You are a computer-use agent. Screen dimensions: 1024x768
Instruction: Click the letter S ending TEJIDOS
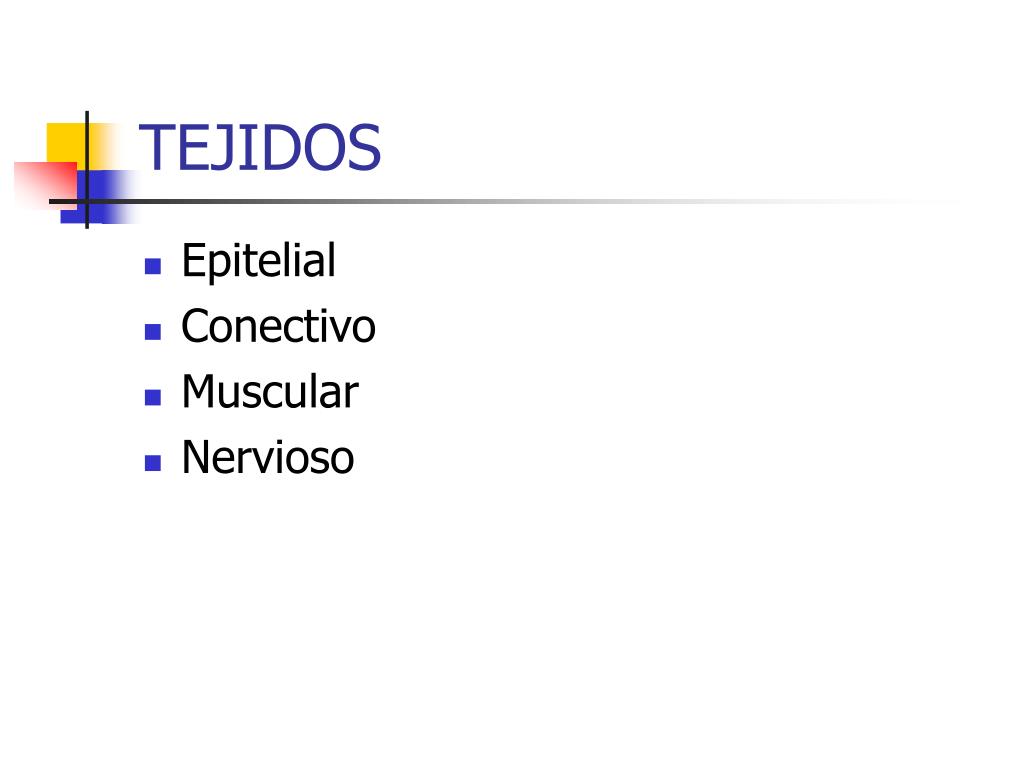pos(364,148)
